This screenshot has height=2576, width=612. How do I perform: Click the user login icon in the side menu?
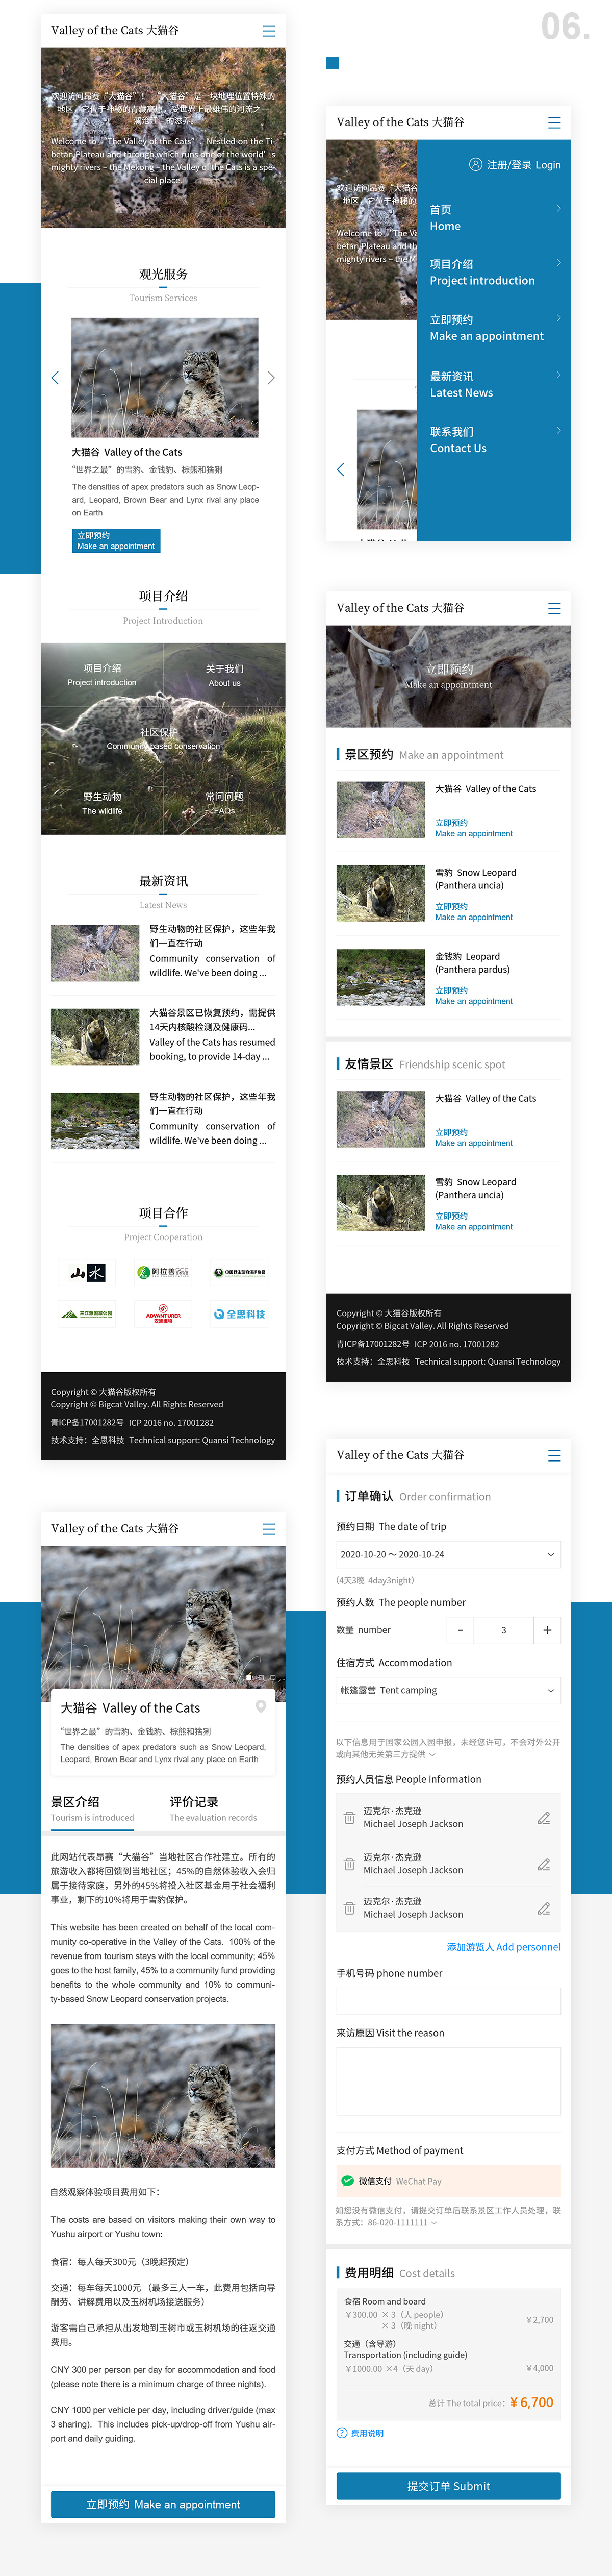pyautogui.click(x=475, y=165)
